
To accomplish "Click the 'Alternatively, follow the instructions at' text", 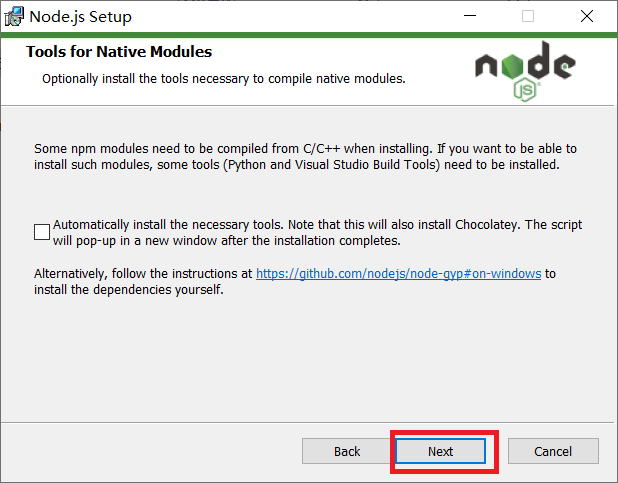I will point(143,273).
